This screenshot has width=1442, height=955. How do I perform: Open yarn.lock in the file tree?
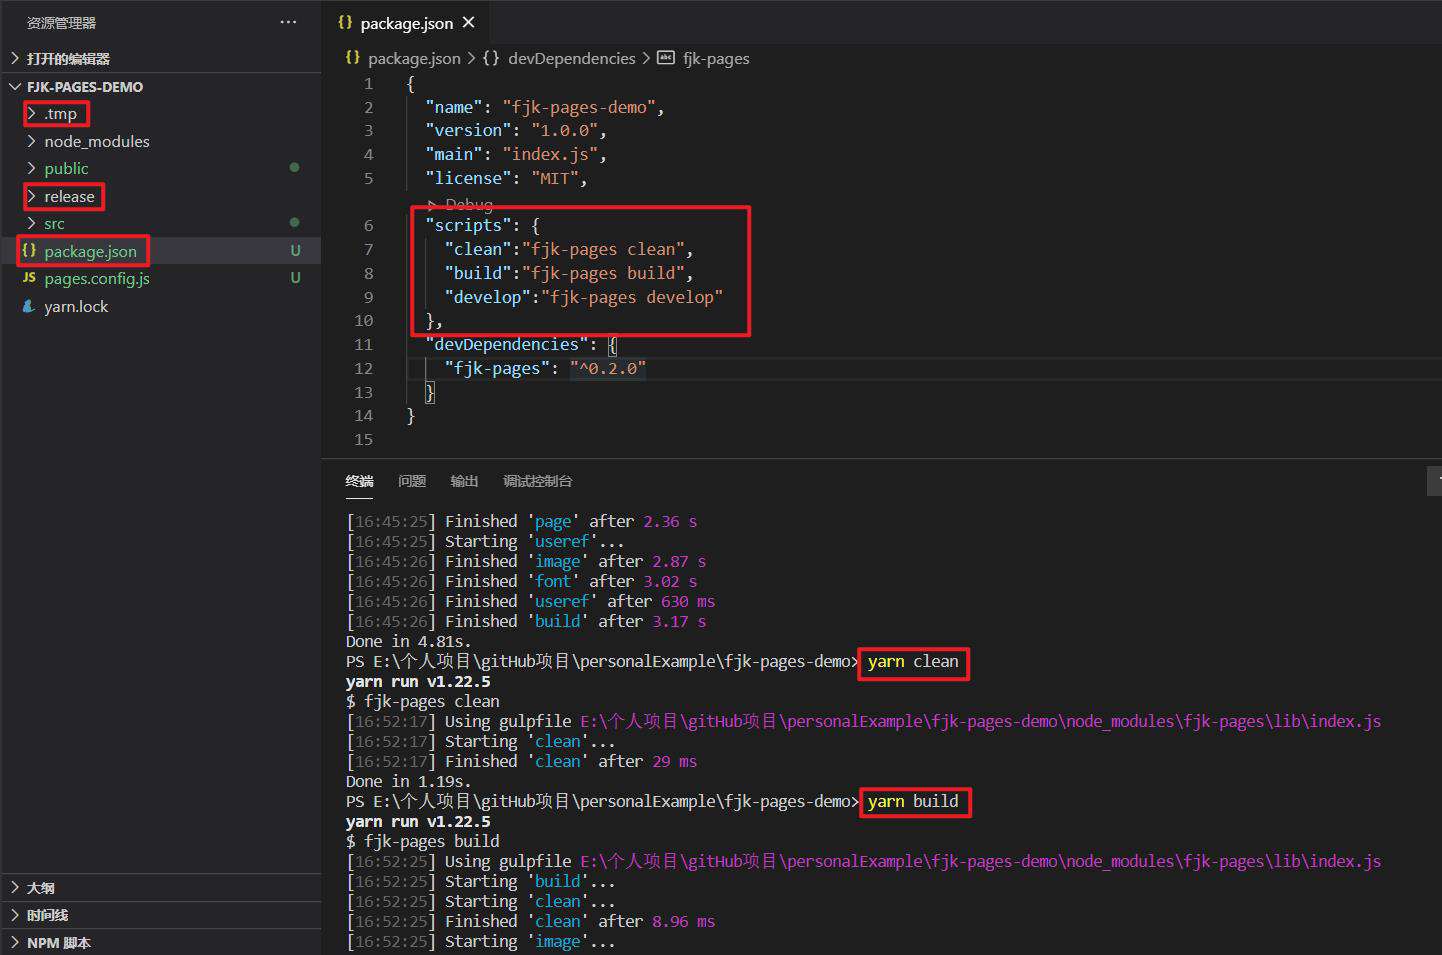click(161, 306)
